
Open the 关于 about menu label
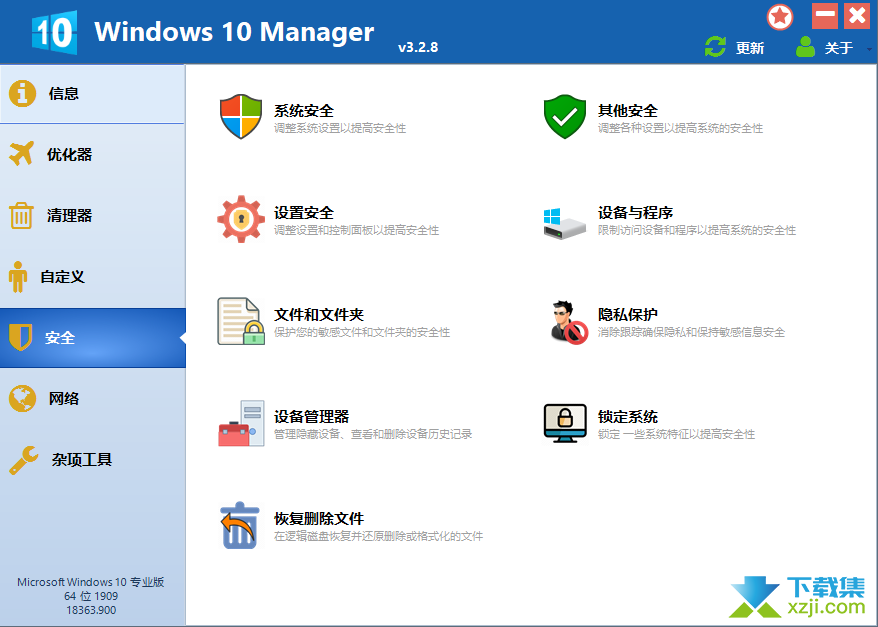point(838,48)
